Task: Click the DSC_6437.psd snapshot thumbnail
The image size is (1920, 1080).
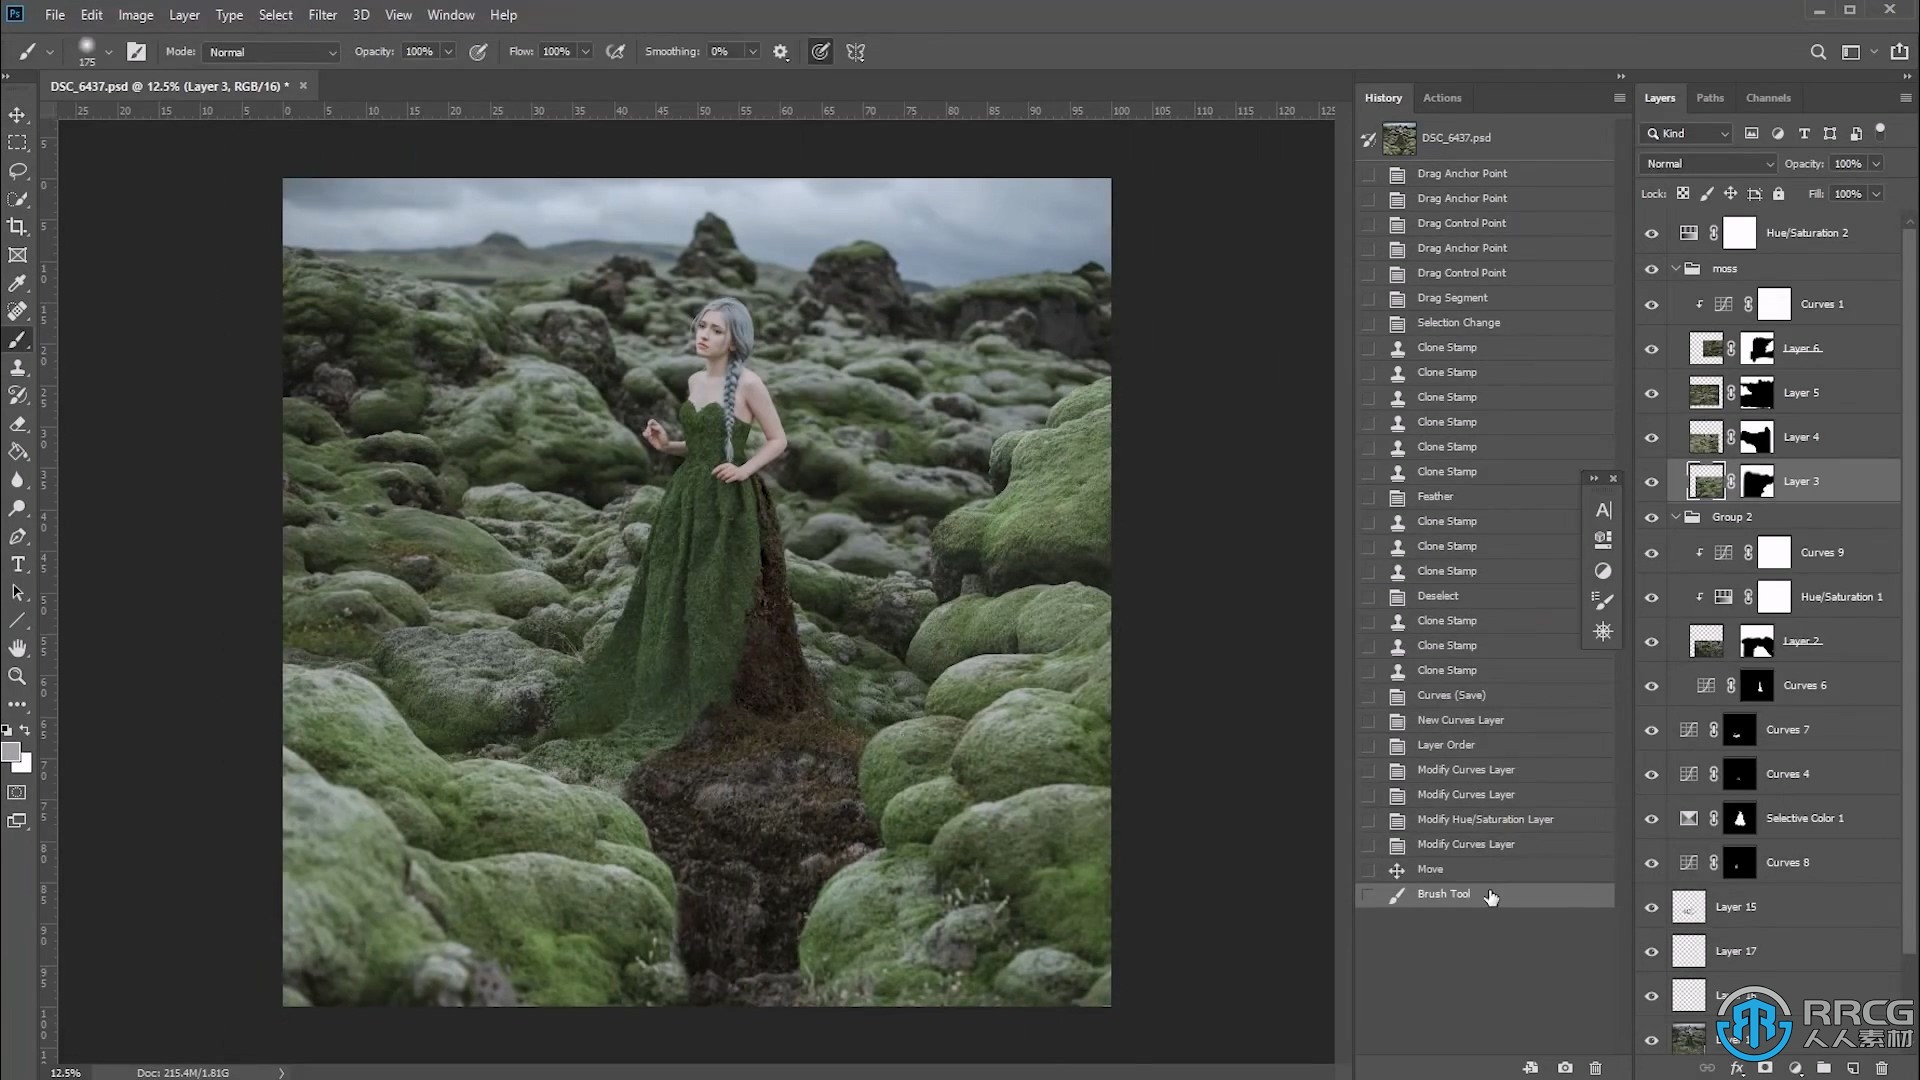Action: coord(1399,139)
